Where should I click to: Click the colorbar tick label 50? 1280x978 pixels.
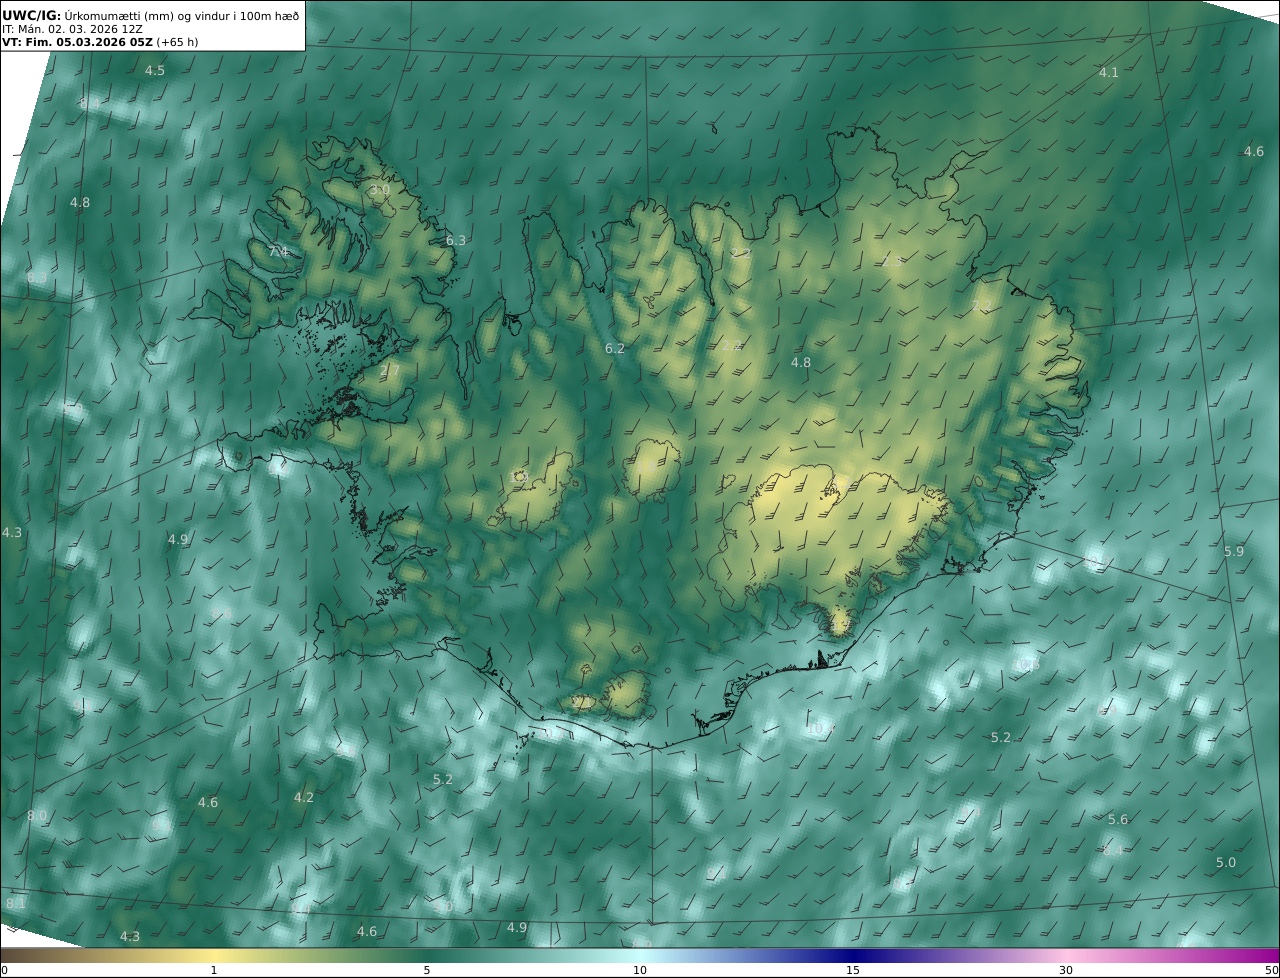1271,970
